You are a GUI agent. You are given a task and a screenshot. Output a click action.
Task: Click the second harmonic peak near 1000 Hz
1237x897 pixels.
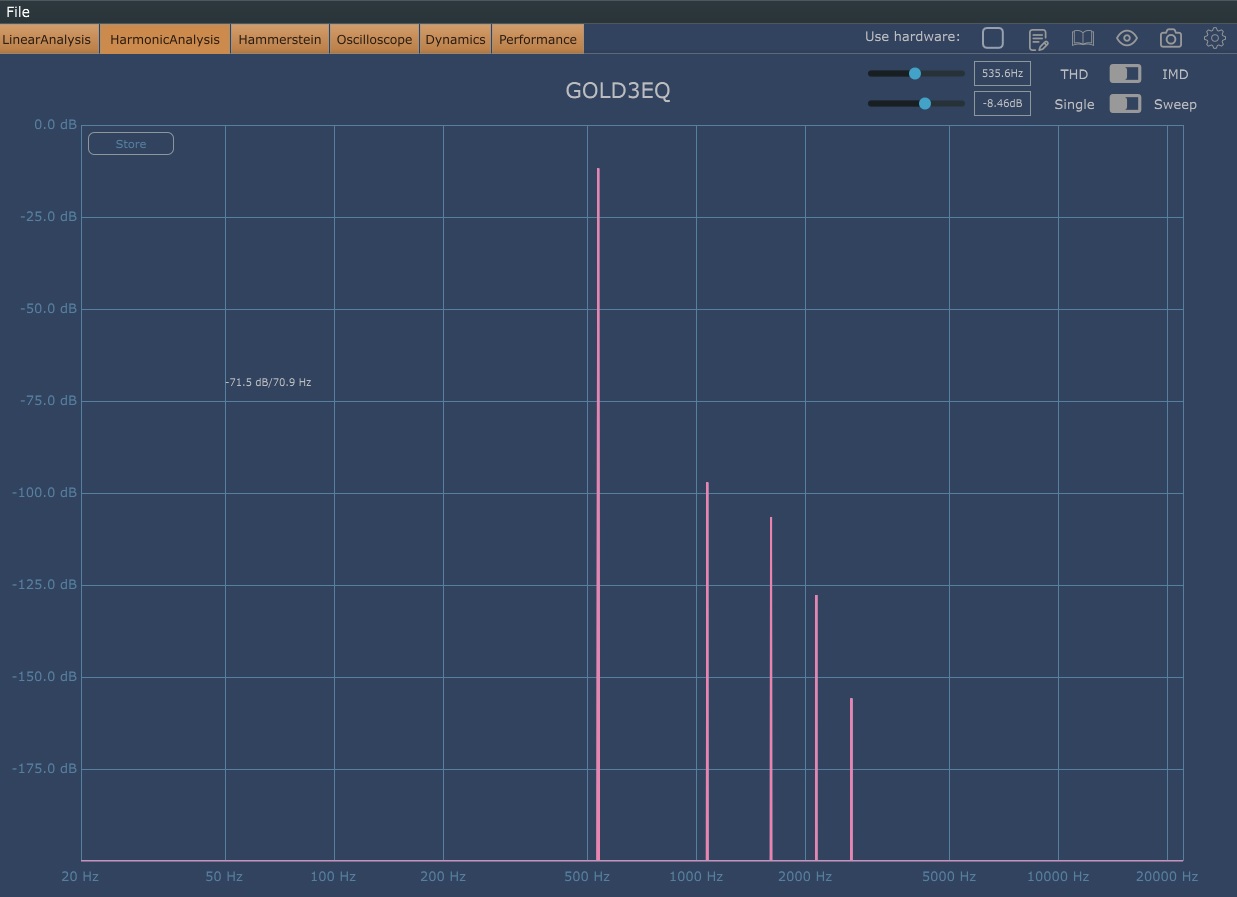click(707, 671)
